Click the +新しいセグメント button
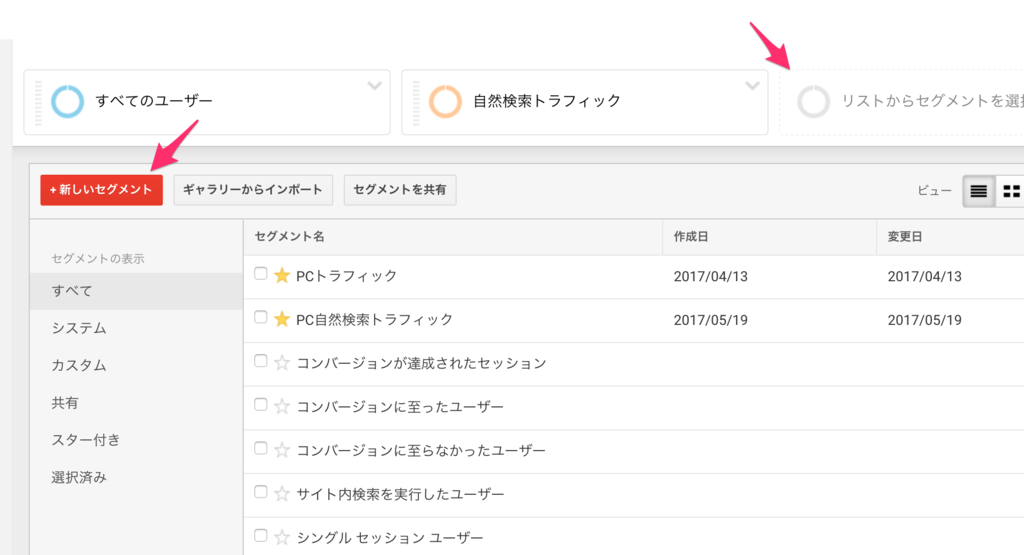The image size is (1024, 555). pos(101,190)
